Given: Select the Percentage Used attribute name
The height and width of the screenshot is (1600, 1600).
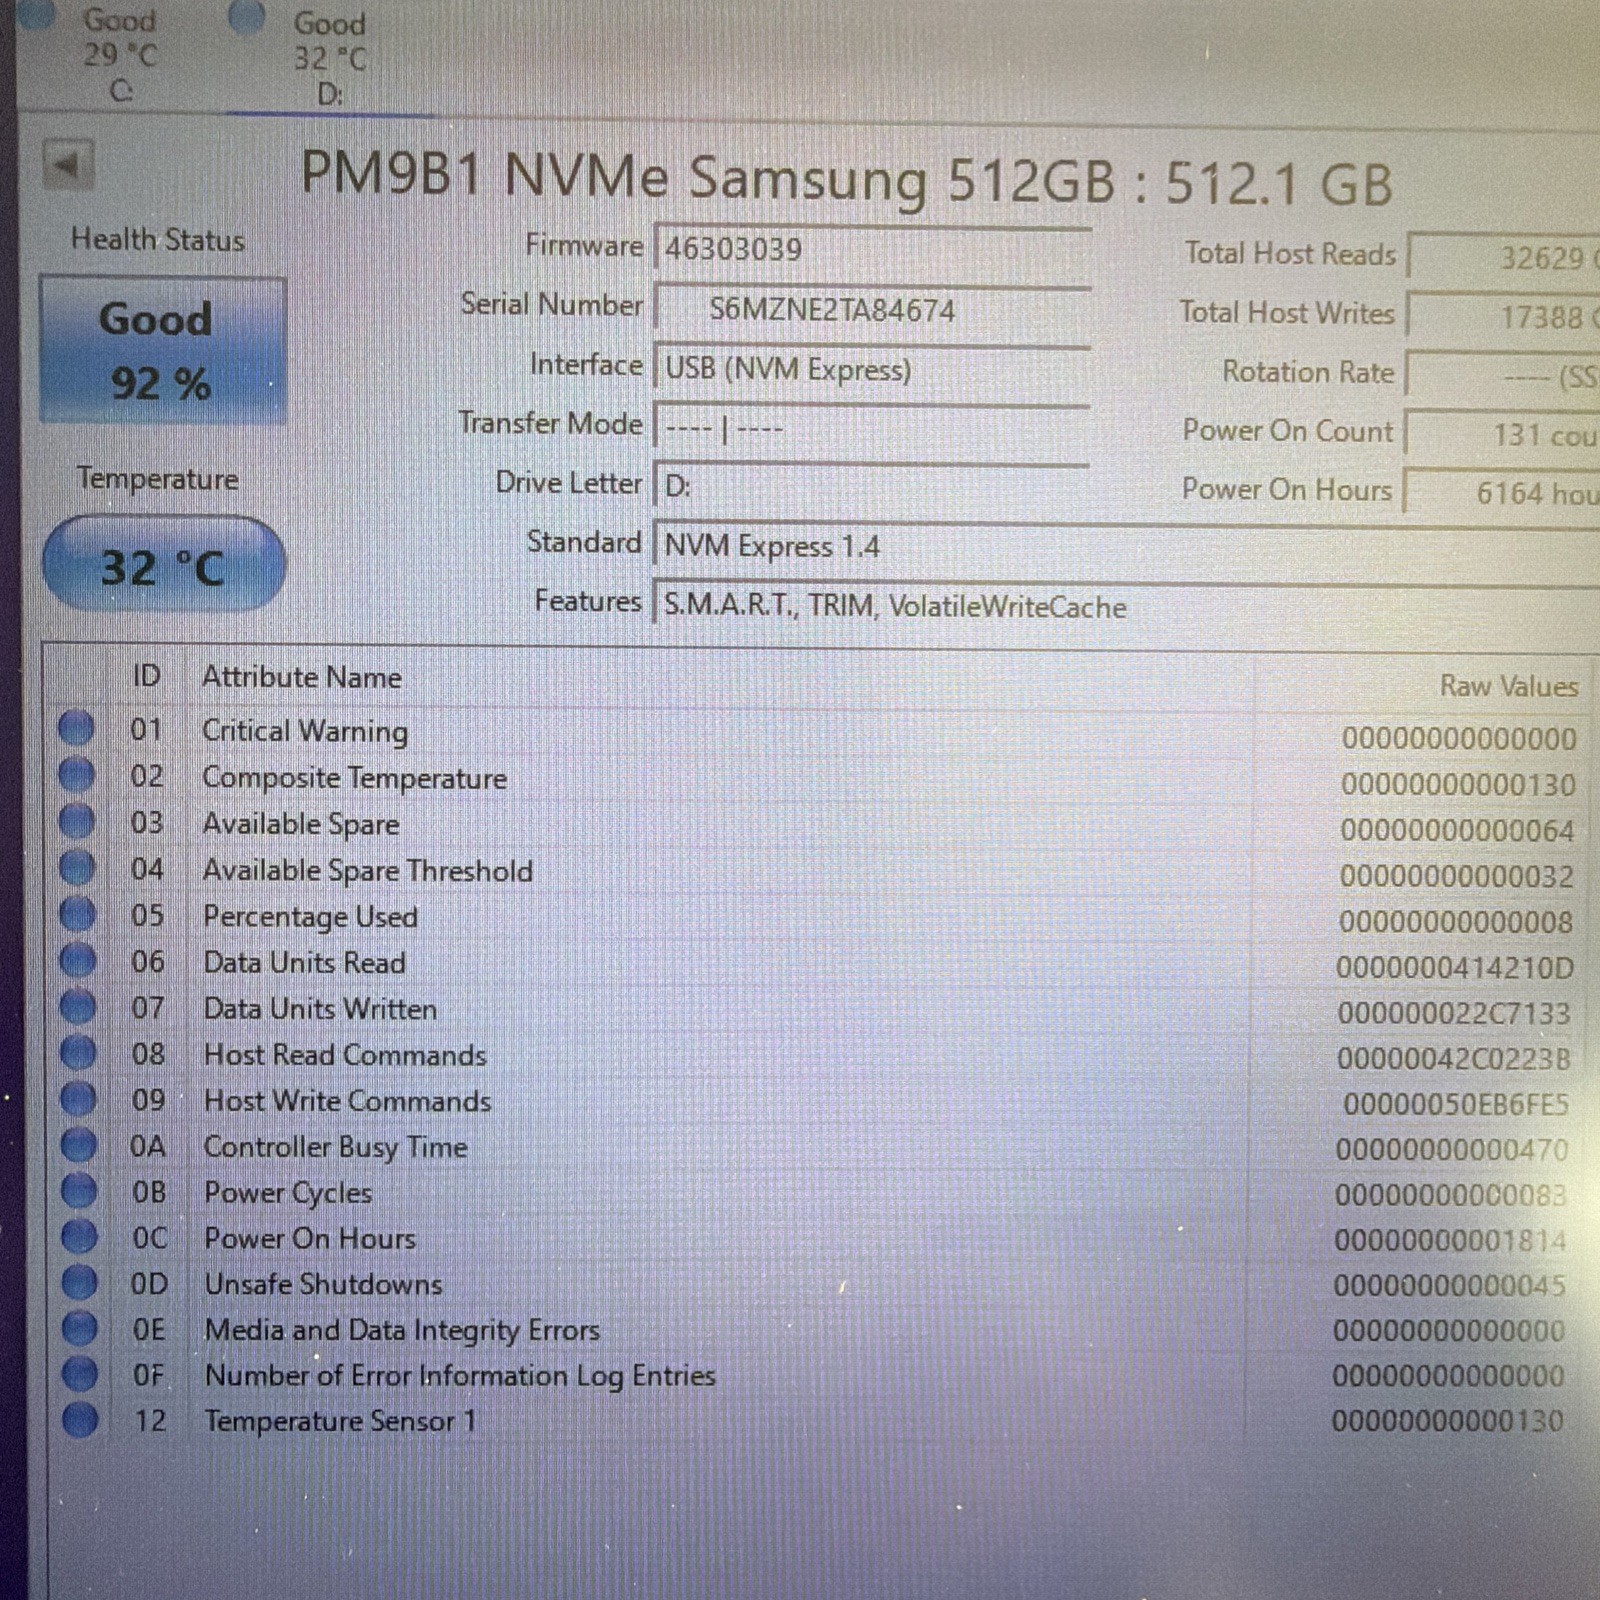Looking at the screenshot, I should (311, 917).
